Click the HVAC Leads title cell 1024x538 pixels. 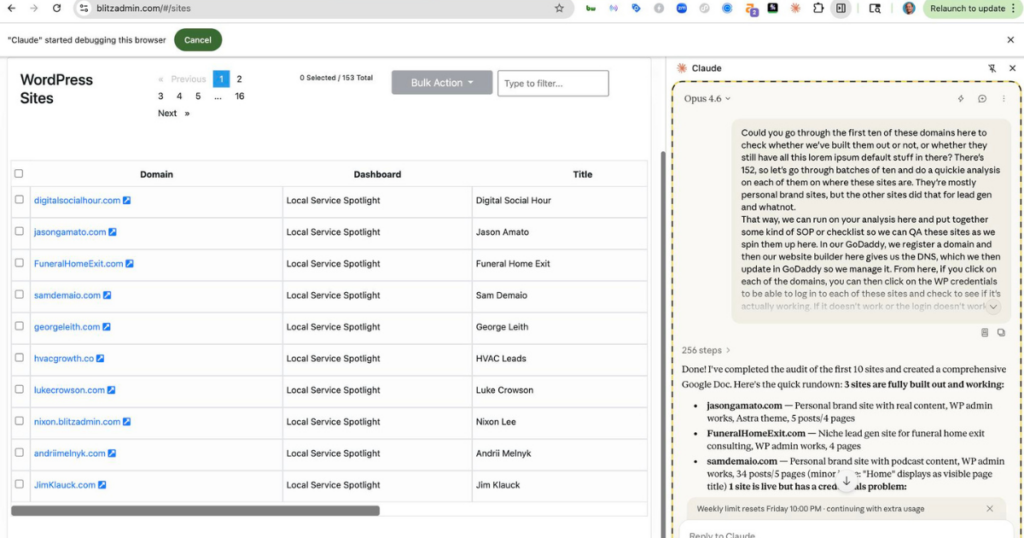(x=559, y=358)
